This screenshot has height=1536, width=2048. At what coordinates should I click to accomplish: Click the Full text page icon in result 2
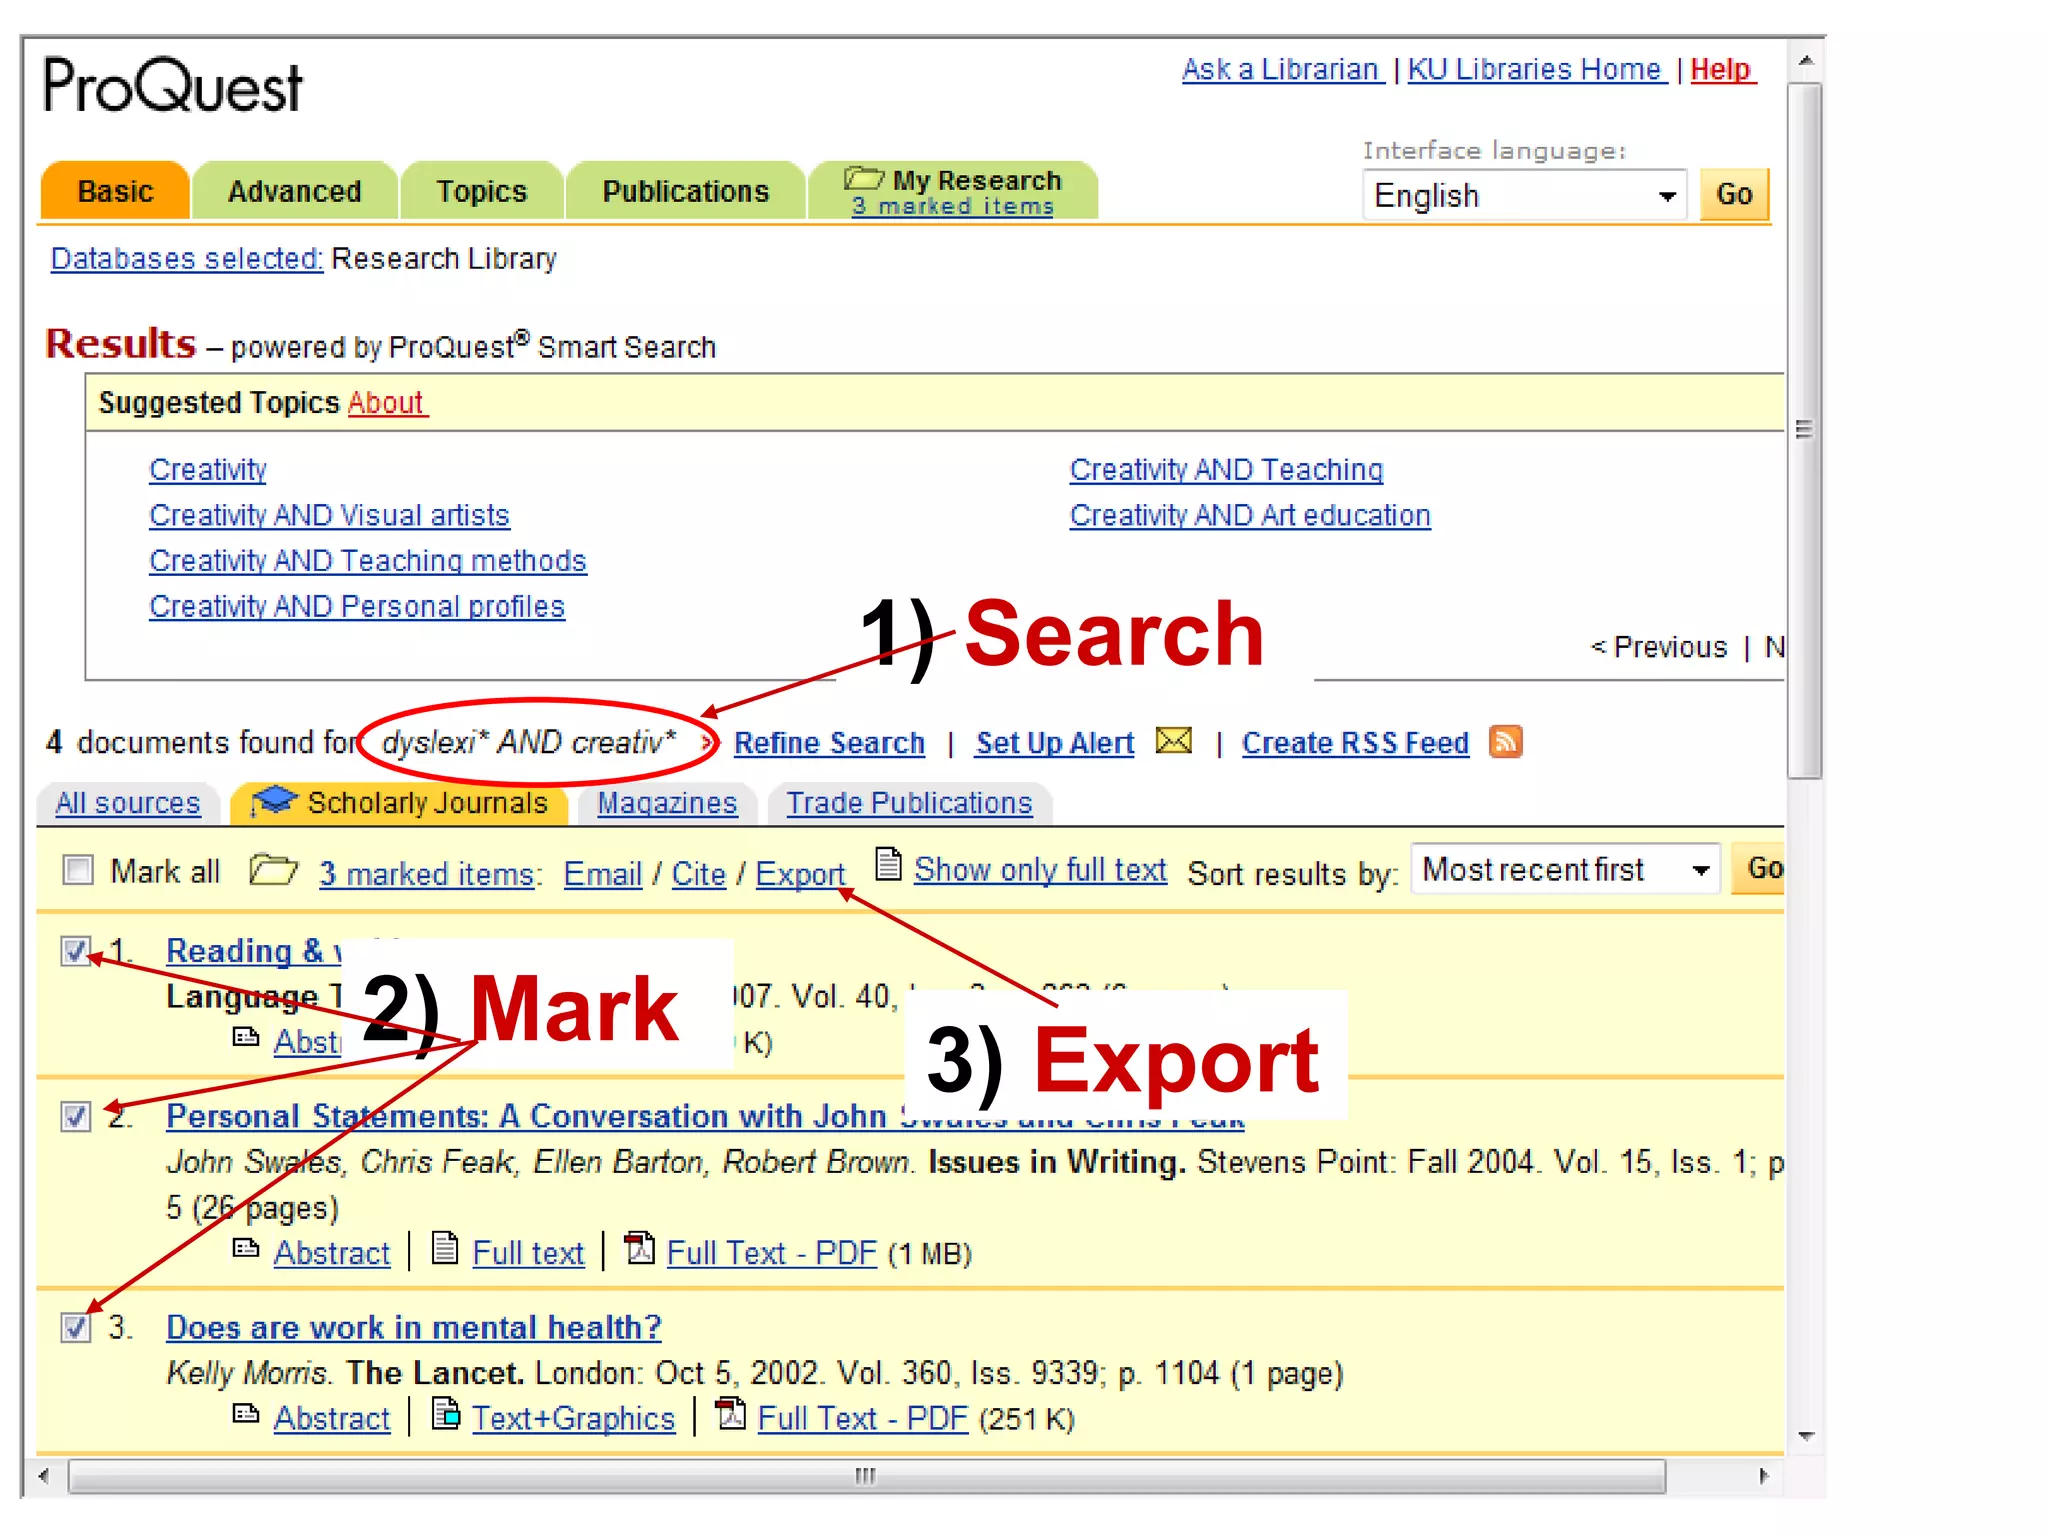445,1248
